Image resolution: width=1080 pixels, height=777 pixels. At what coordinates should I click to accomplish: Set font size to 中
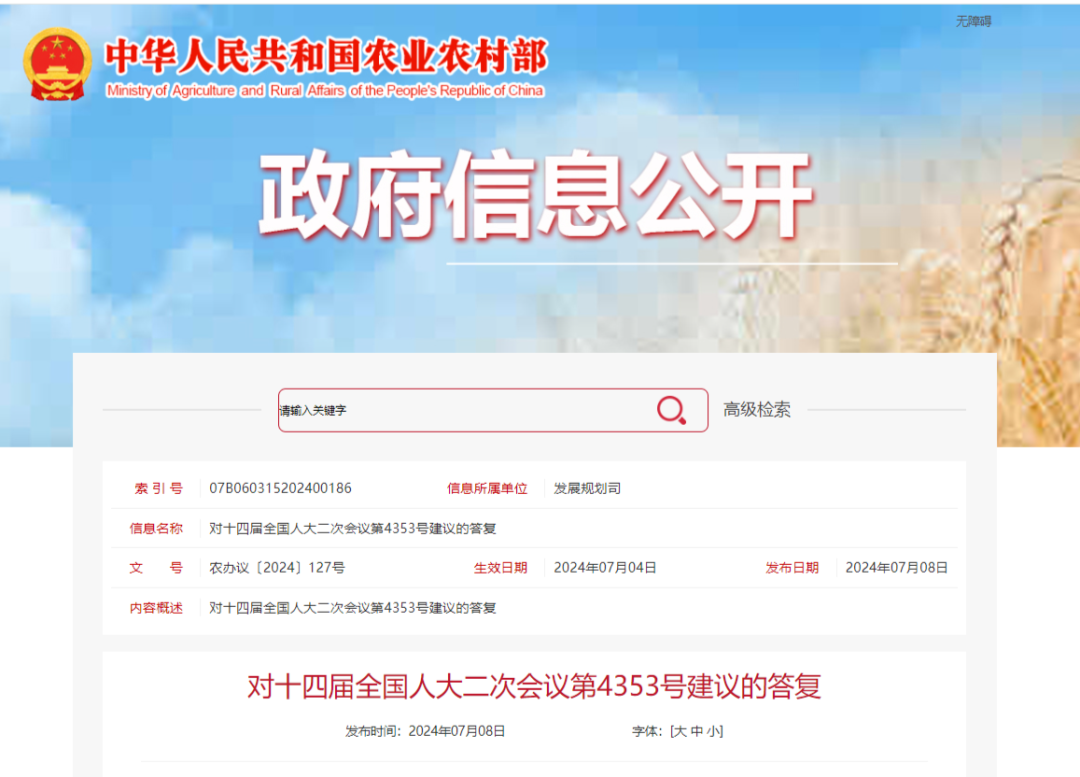(x=696, y=731)
